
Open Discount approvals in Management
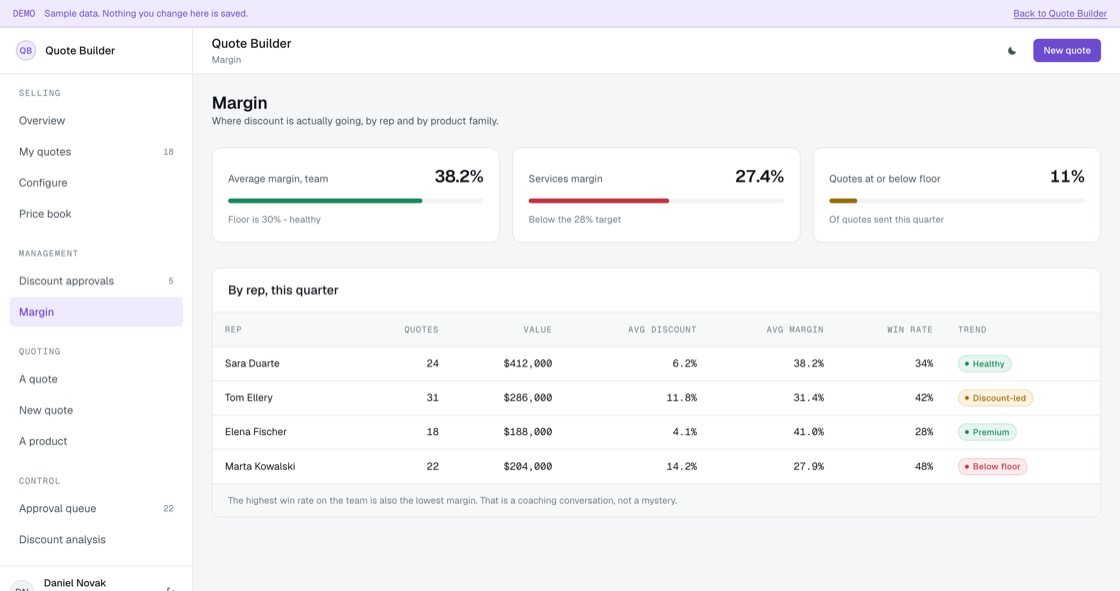96,281
